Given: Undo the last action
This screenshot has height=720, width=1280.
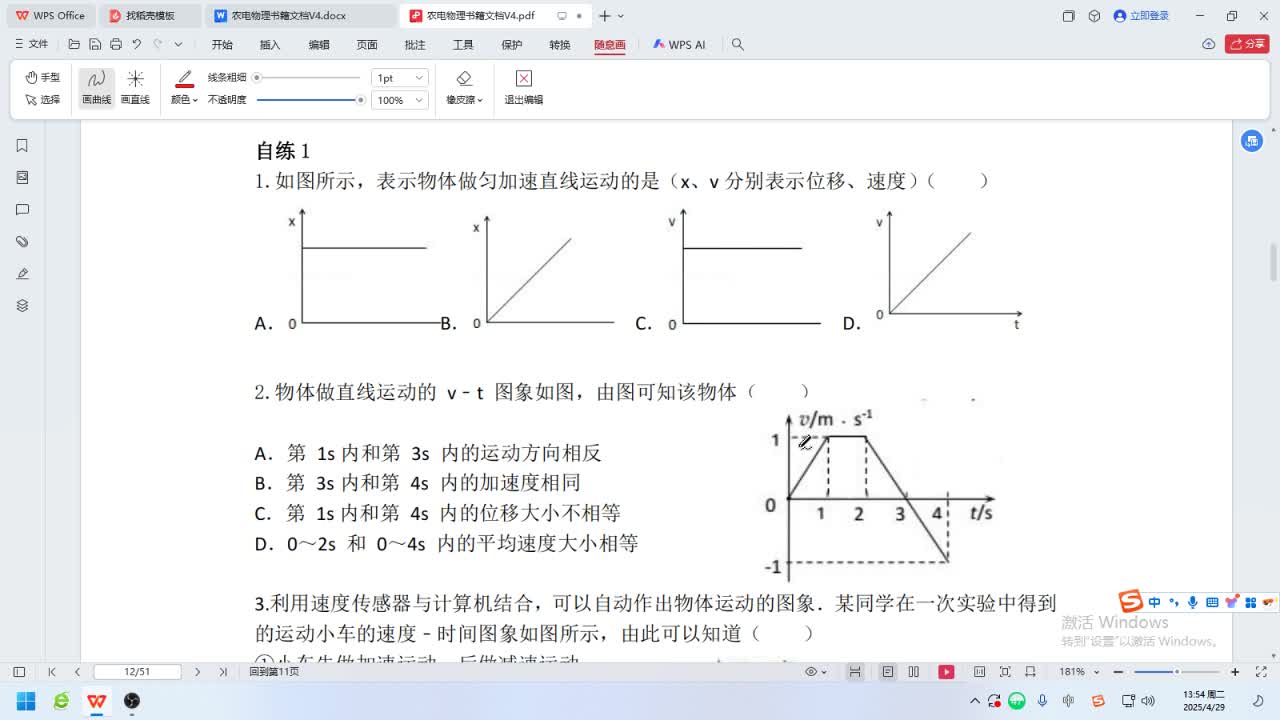Looking at the screenshot, I should (137, 44).
